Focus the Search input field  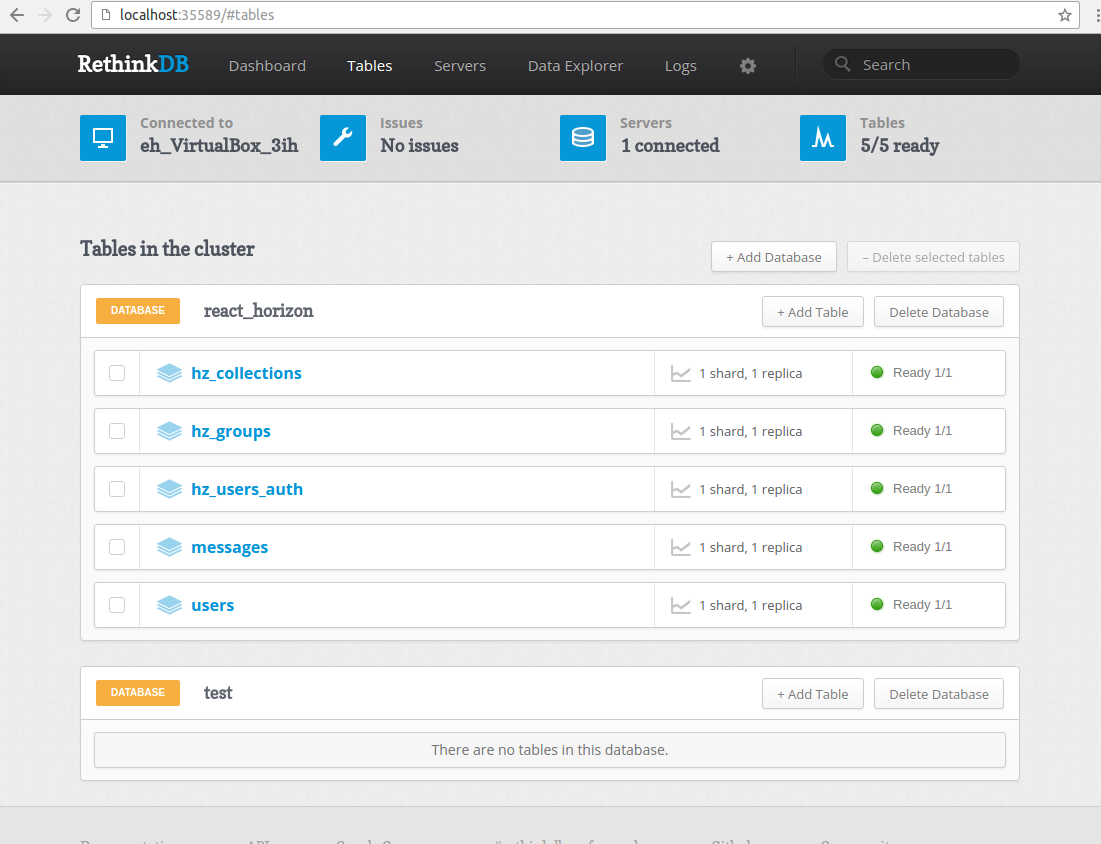coord(921,64)
